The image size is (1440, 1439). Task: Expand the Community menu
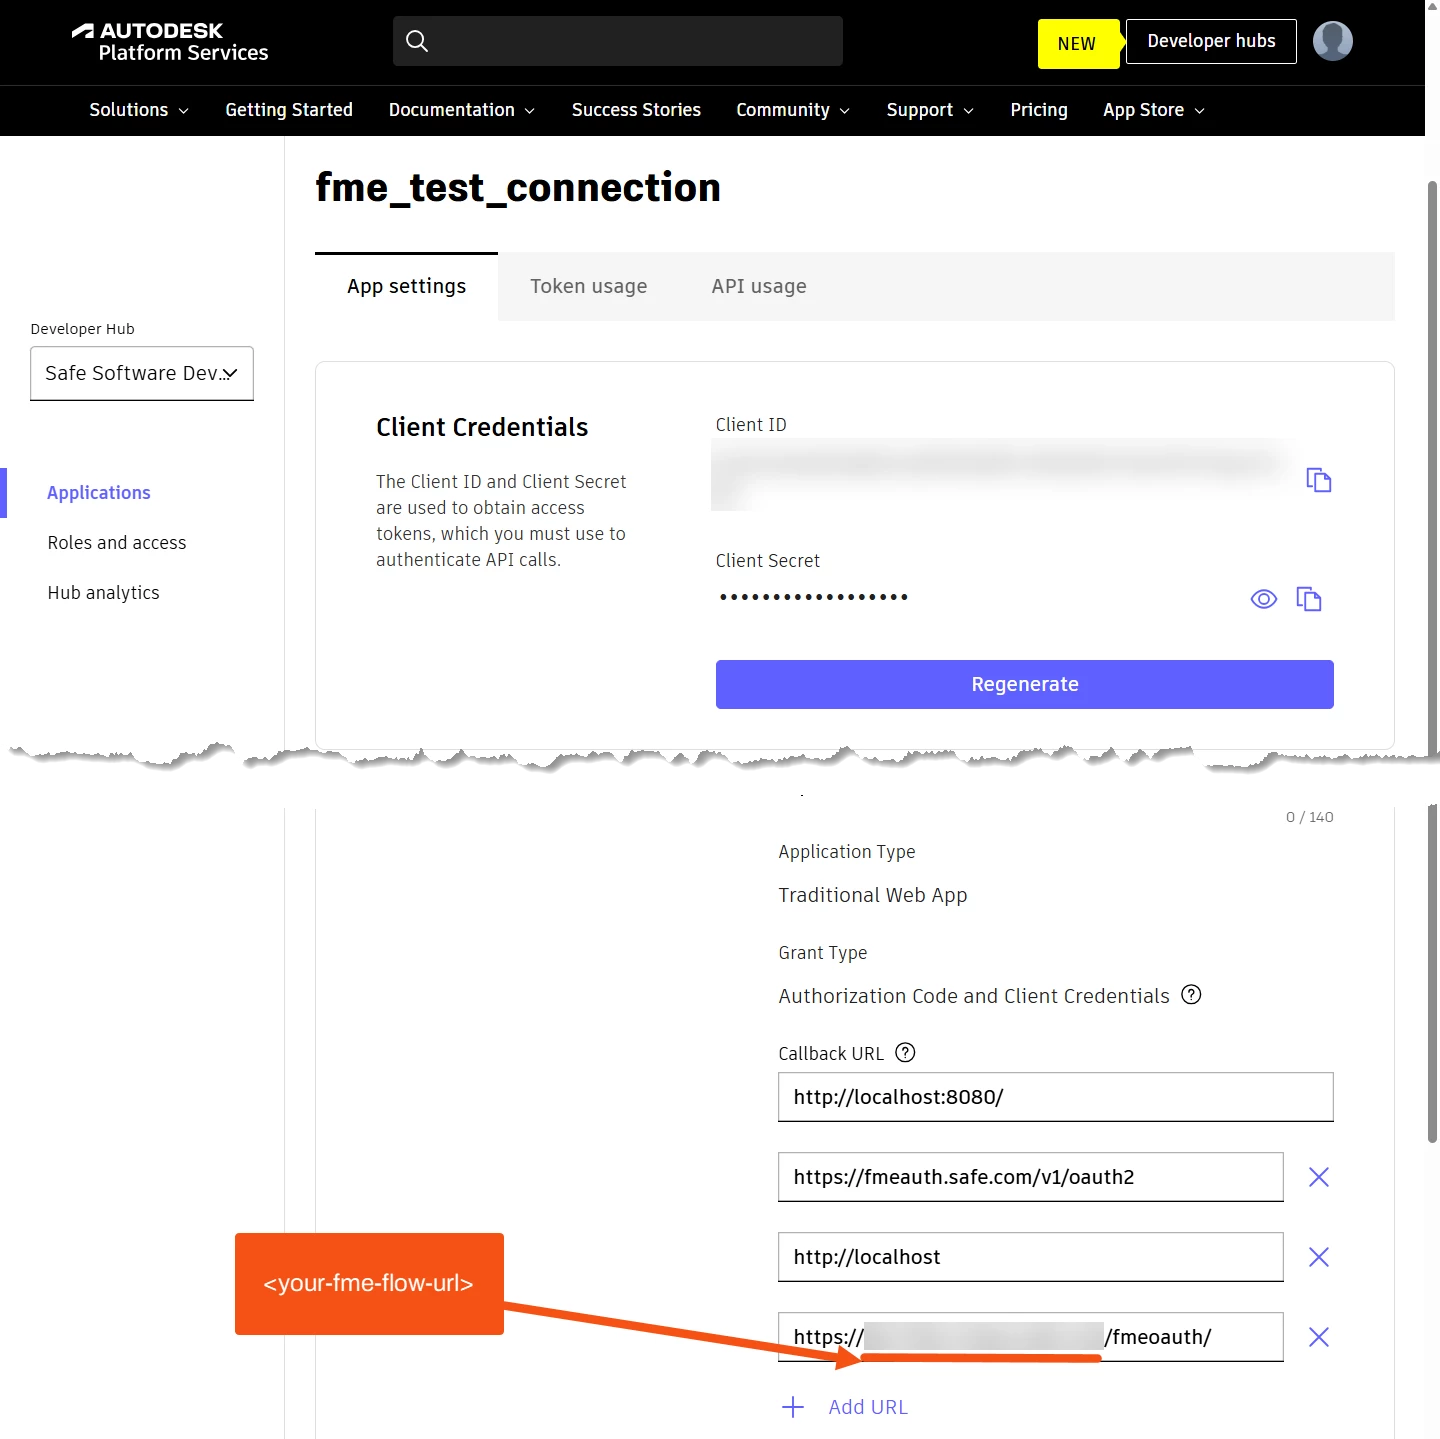tap(793, 110)
